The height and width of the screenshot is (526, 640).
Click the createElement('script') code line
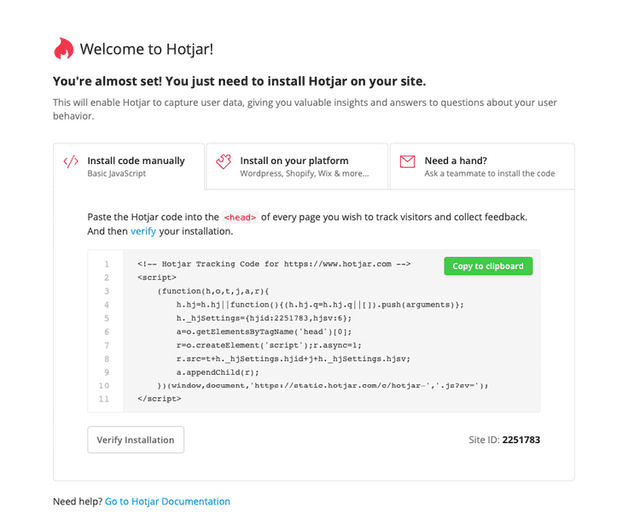tap(269, 345)
